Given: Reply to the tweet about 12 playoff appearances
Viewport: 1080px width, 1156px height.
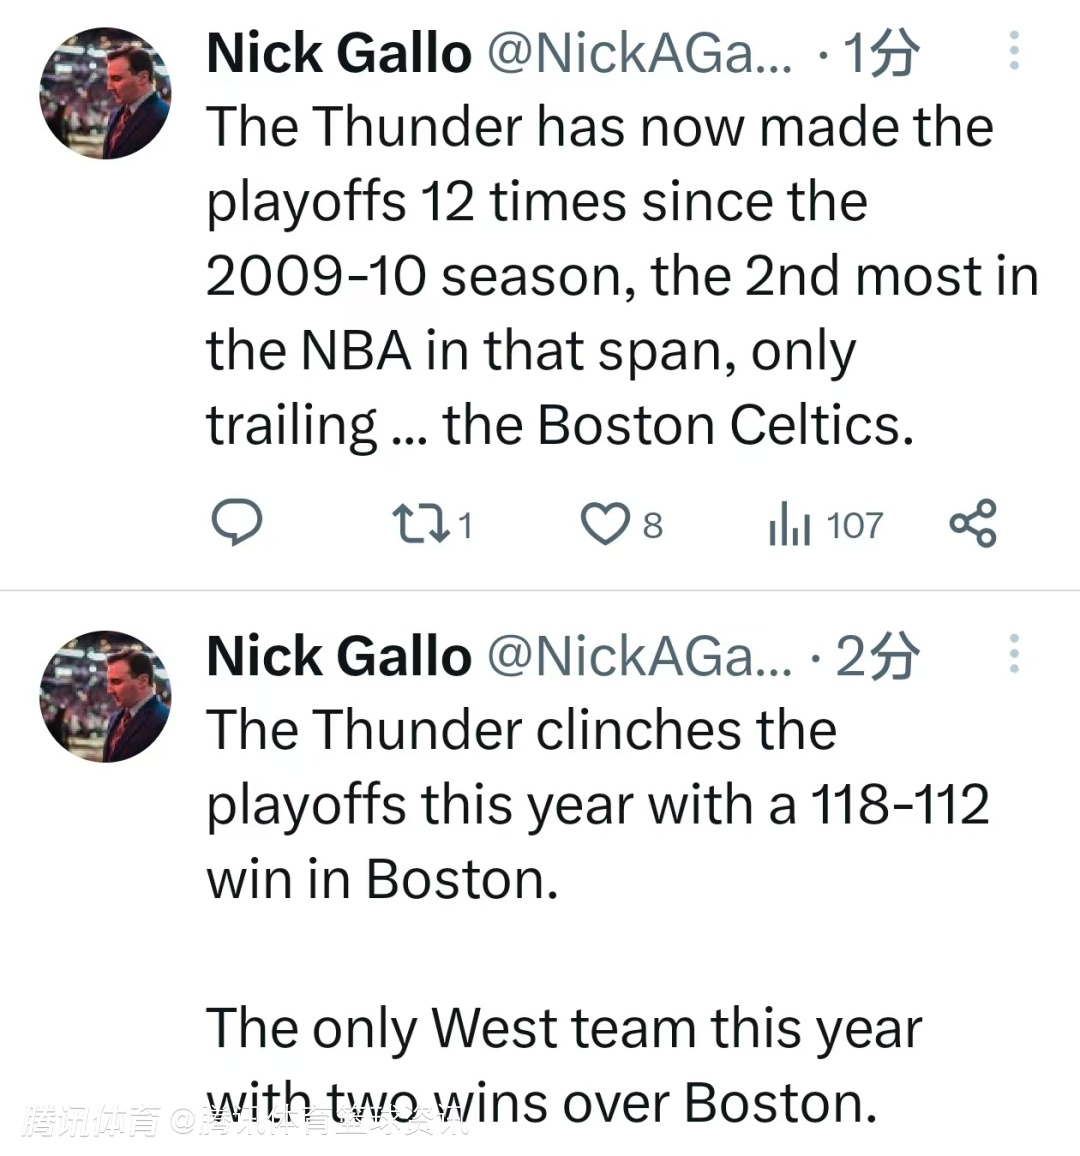Looking at the screenshot, I should tap(237, 523).
